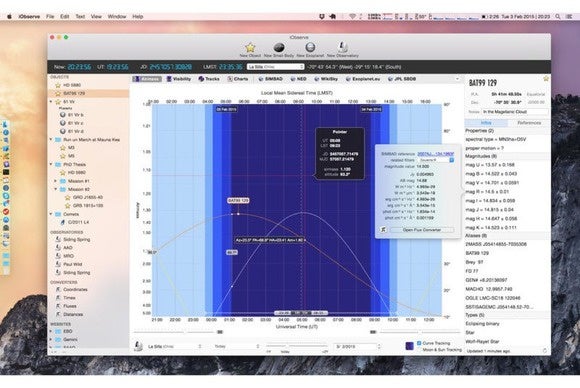Click the favorite star next to BAT99 129 title
This screenshot has height=388, width=580.
click(x=546, y=78)
